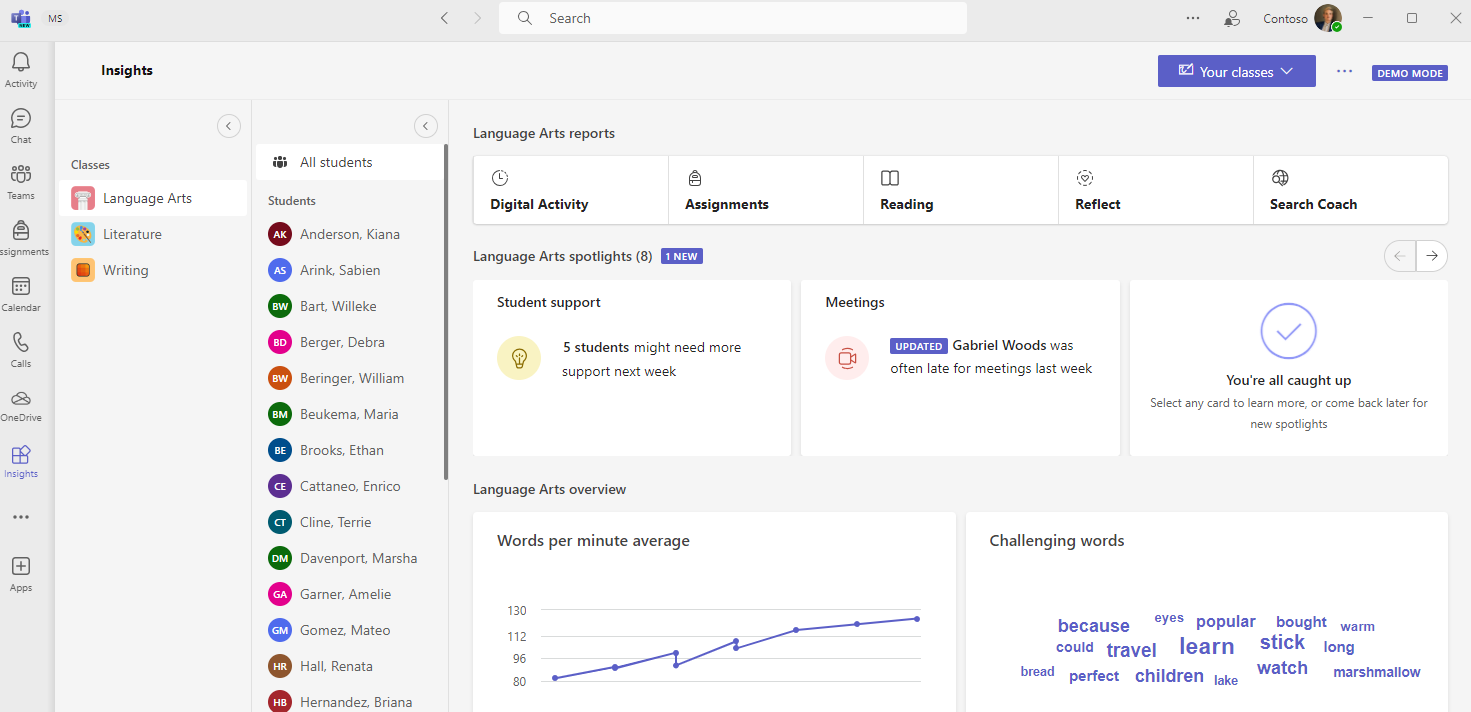This screenshot has height=712, width=1471.
Task: Open OneDrive from the app rail
Action: coord(21,399)
